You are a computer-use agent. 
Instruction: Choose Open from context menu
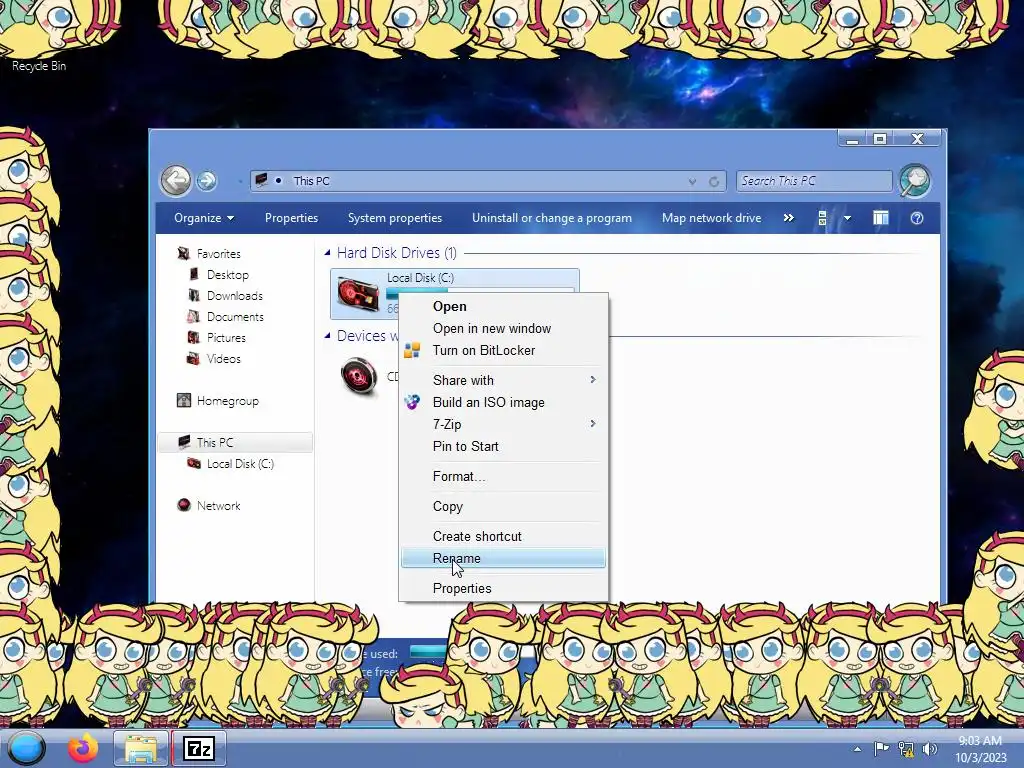[x=503, y=306]
